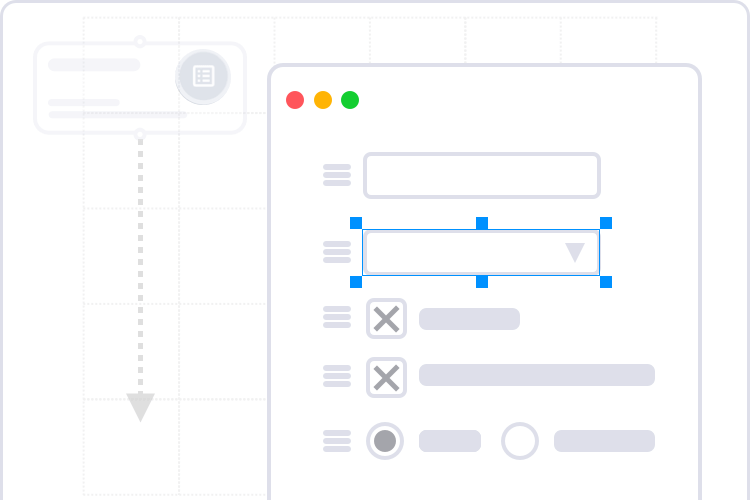Focus the empty text input field

(481, 176)
